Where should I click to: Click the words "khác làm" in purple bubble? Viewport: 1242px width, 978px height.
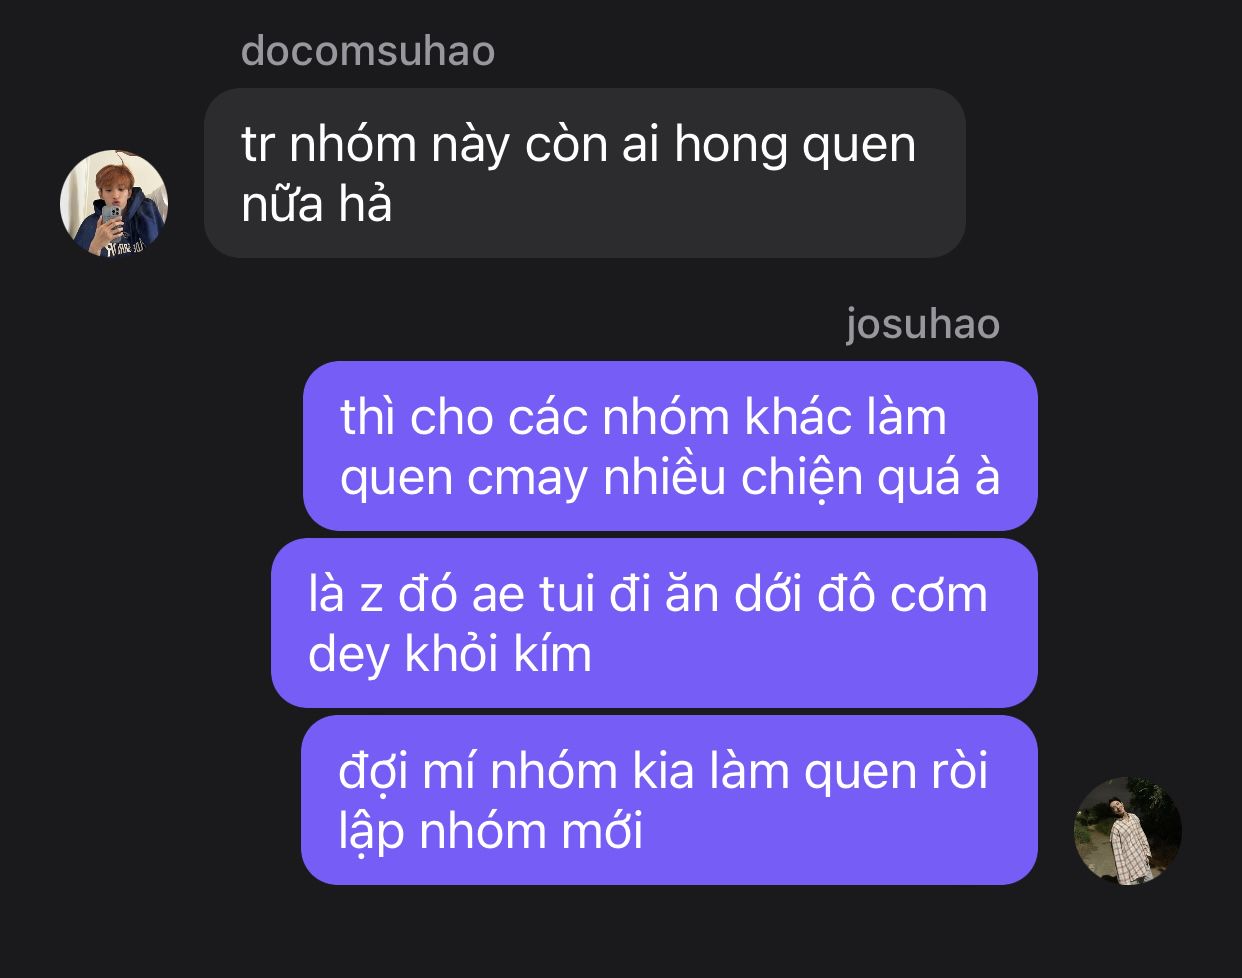tap(846, 417)
